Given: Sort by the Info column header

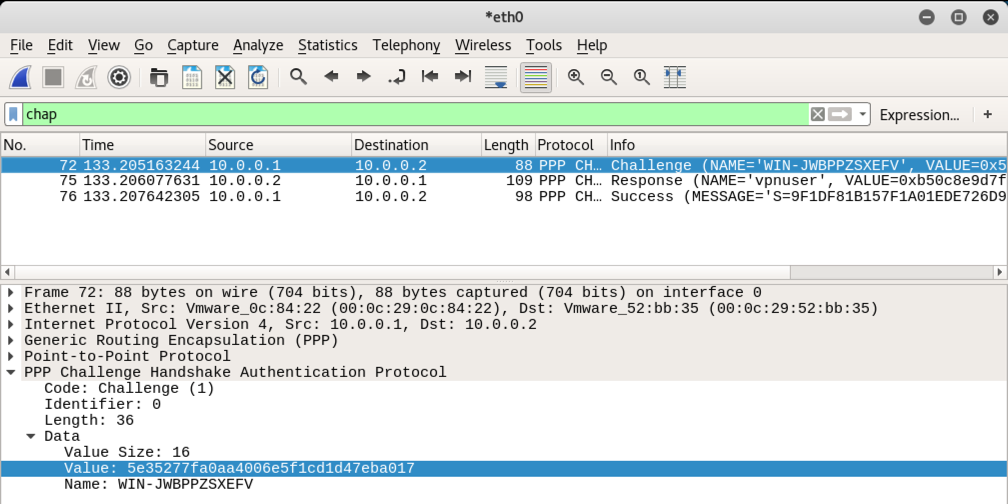Looking at the screenshot, I should coord(807,145).
